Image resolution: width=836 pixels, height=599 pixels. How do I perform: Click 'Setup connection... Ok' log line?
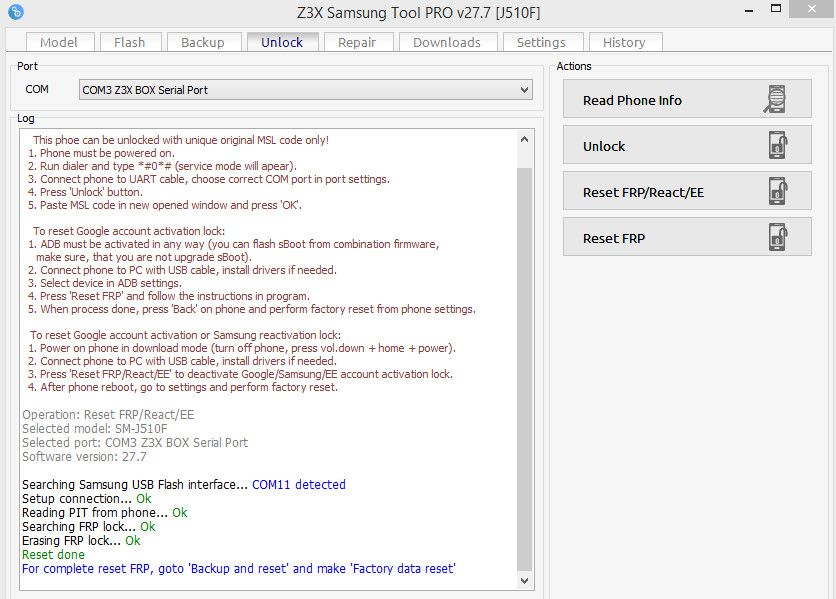point(87,499)
